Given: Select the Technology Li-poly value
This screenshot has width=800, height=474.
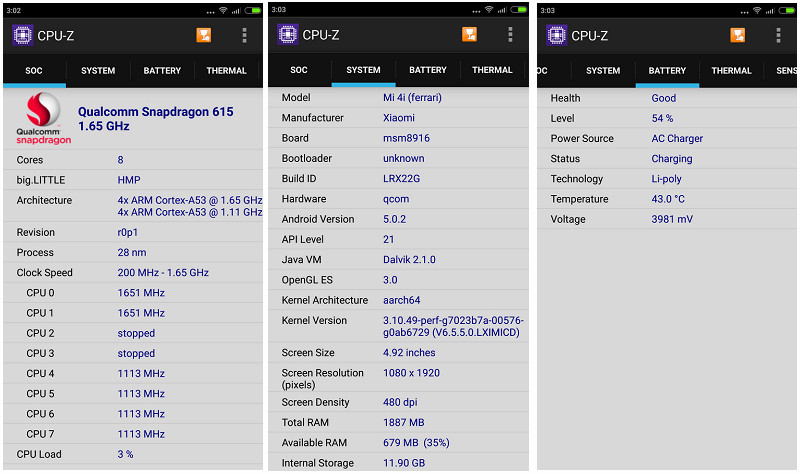Looking at the screenshot, I should tap(666, 179).
